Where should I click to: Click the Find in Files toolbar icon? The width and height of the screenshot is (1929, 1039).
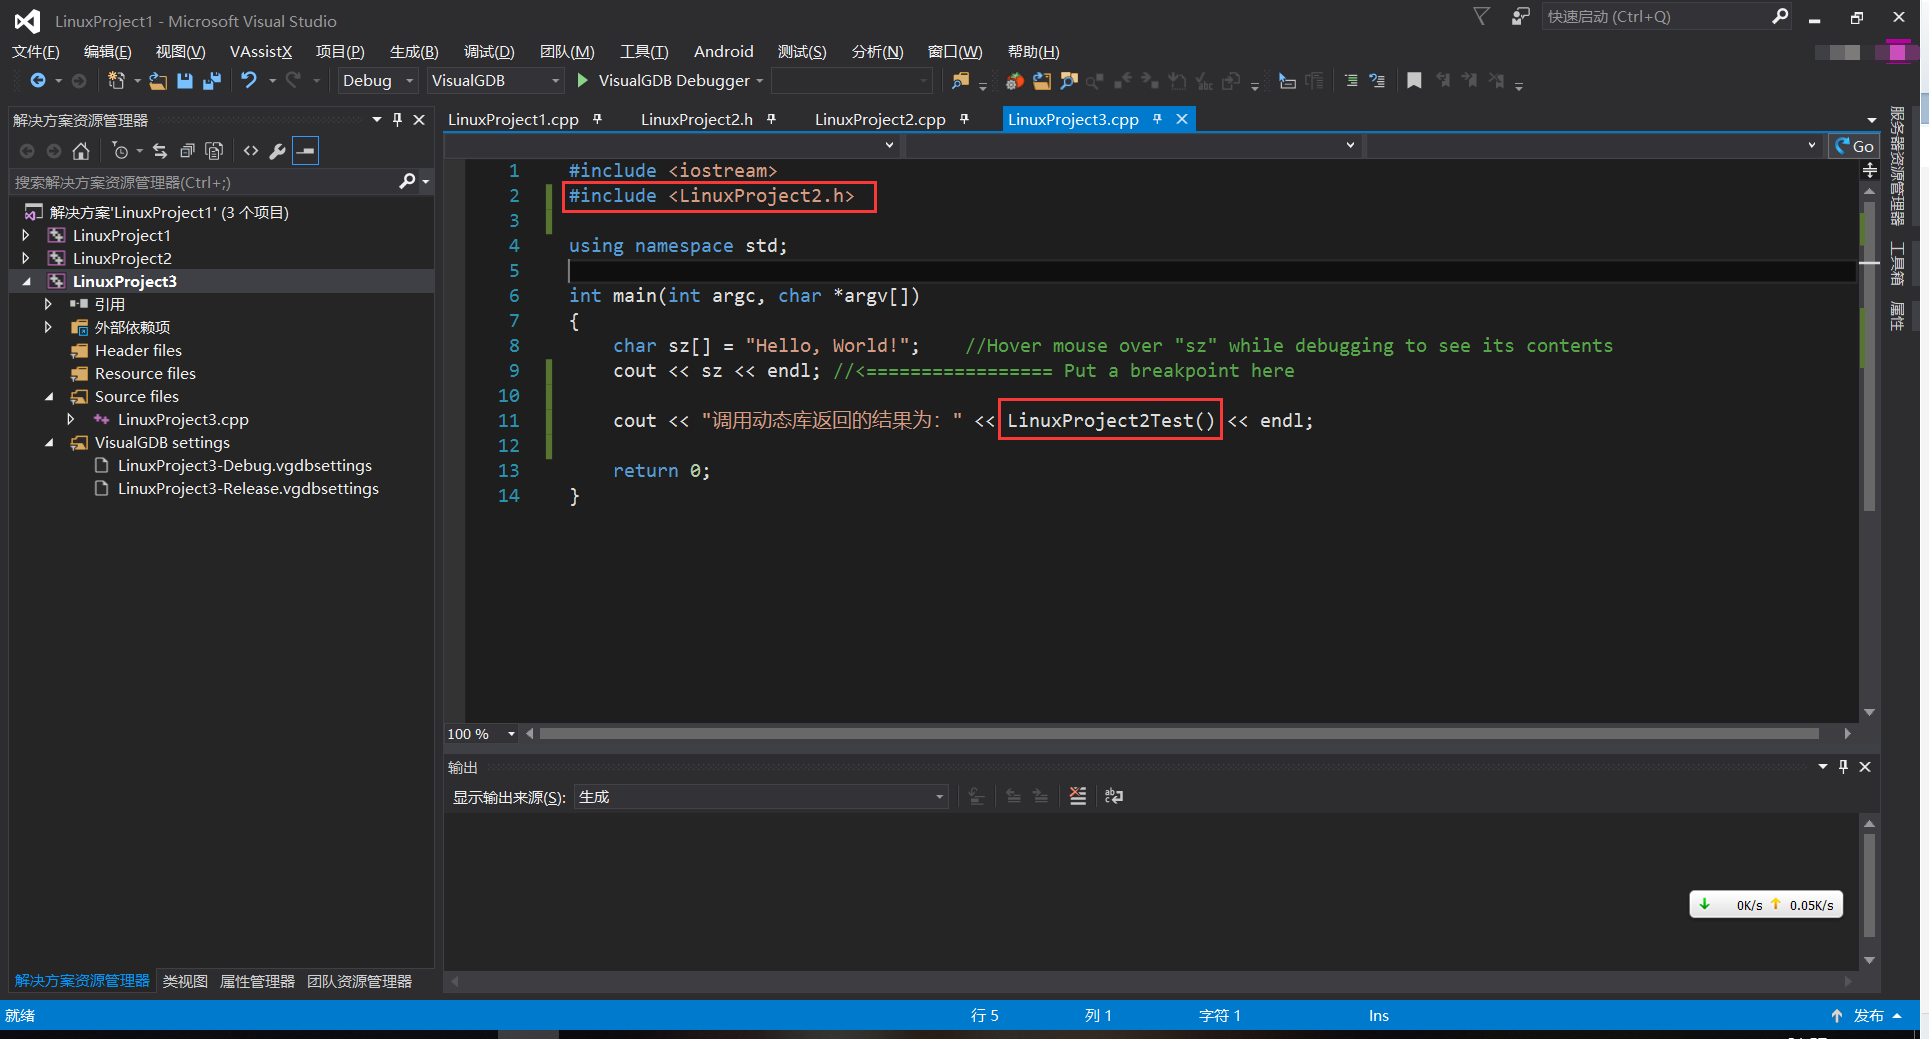pos(960,80)
